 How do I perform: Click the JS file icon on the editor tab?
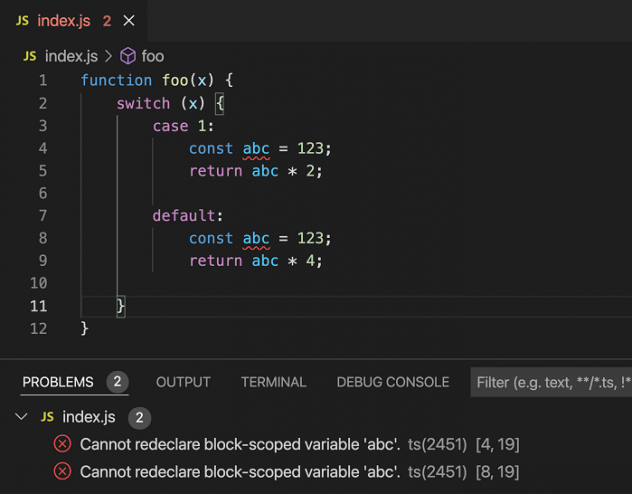point(22,20)
